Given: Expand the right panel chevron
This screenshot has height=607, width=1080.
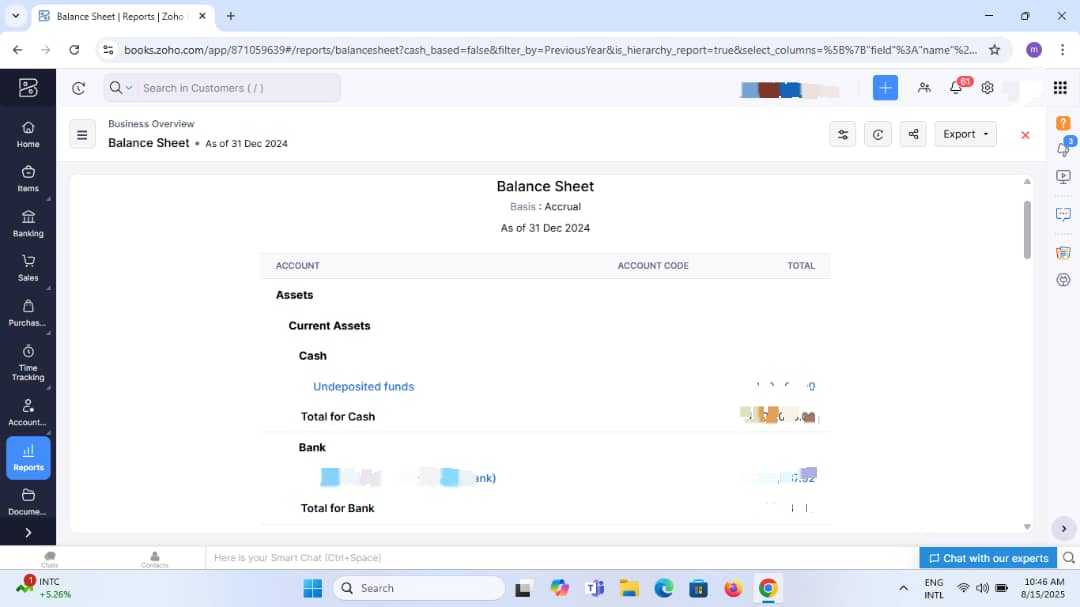Looking at the screenshot, I should (x=1063, y=528).
